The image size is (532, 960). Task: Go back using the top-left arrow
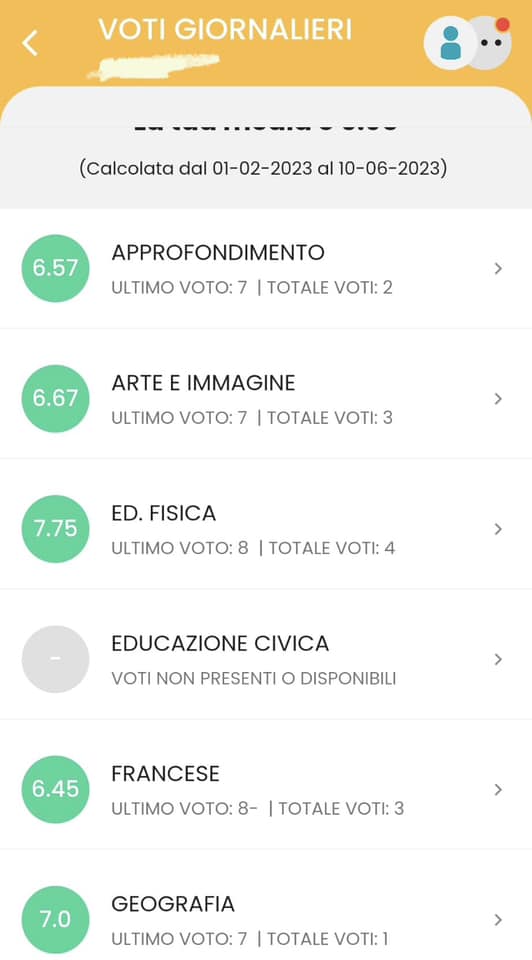tap(29, 43)
